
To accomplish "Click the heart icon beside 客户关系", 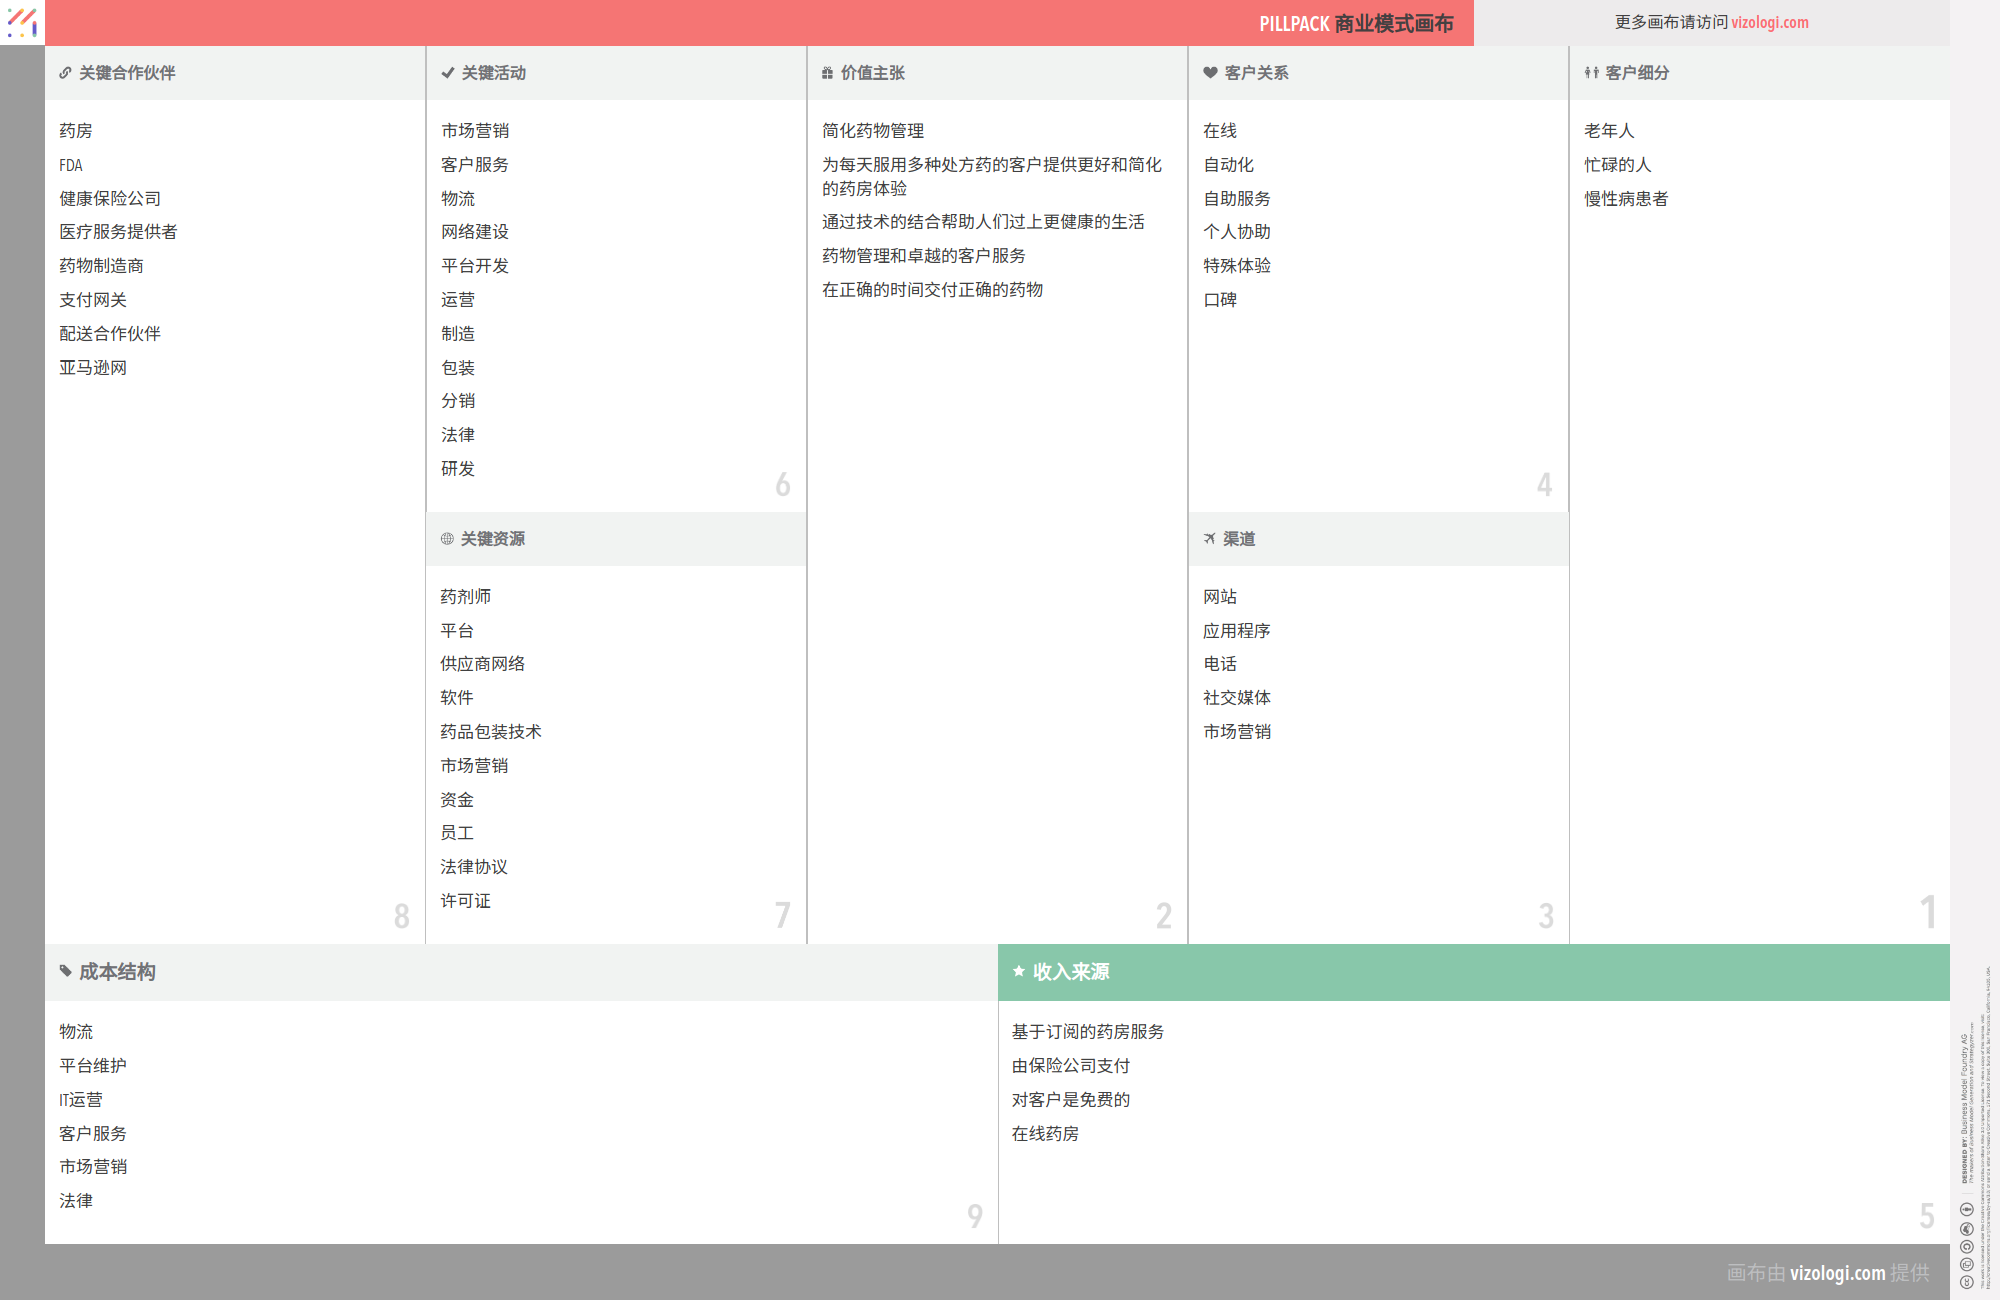I will pos(1210,73).
